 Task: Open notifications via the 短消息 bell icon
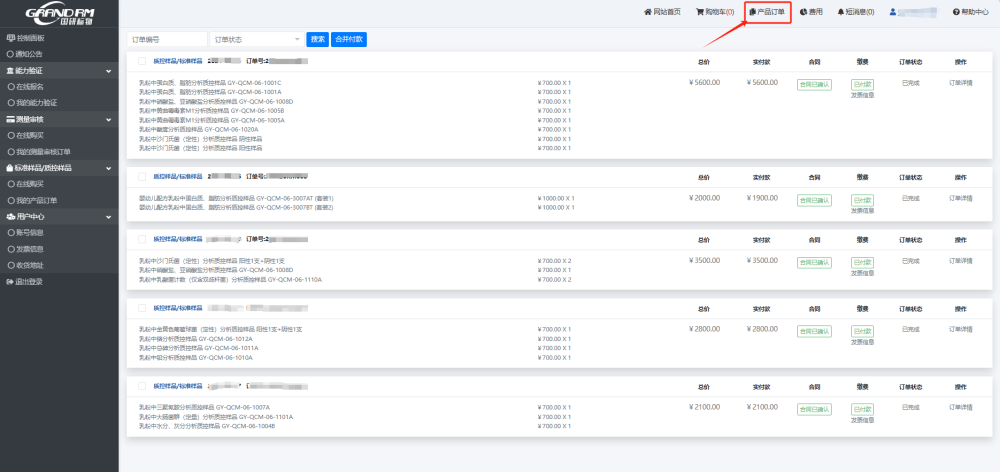(x=840, y=12)
